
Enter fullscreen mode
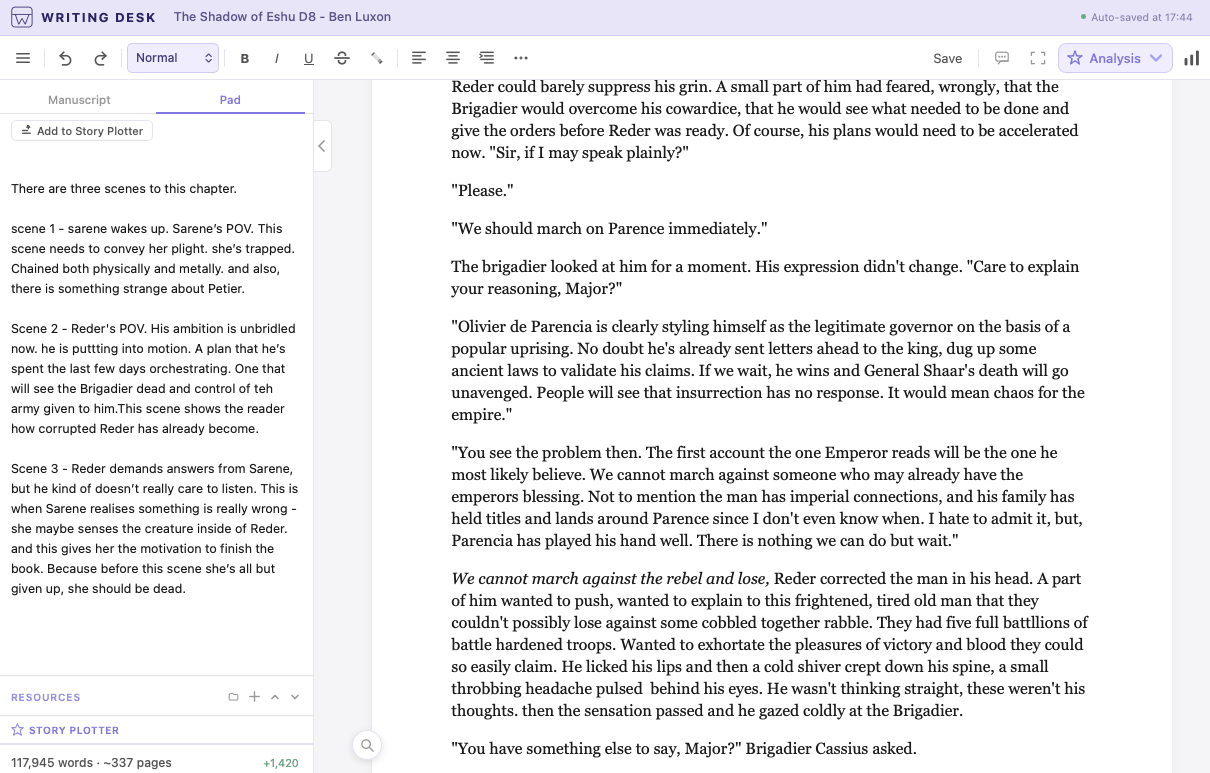pyautogui.click(x=1038, y=58)
